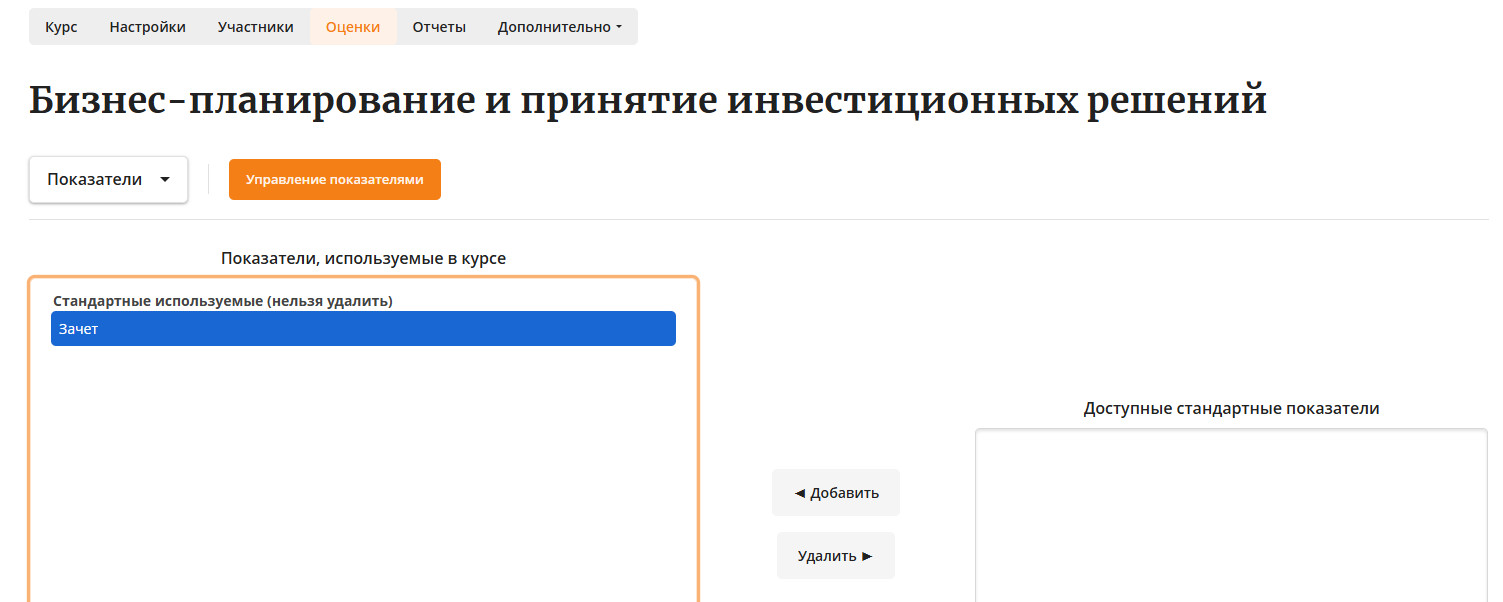Screen dimensions: 1503x602
Task: Click the right arrow icon on Удалить
Action: pyautogui.click(x=867, y=556)
